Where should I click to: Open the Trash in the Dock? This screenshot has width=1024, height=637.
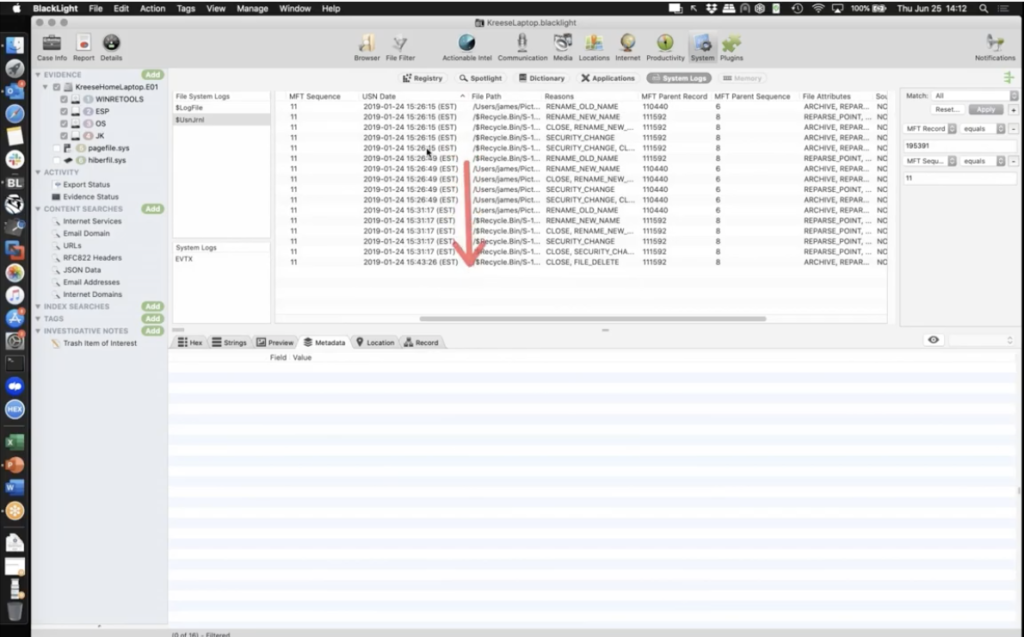tap(14, 611)
